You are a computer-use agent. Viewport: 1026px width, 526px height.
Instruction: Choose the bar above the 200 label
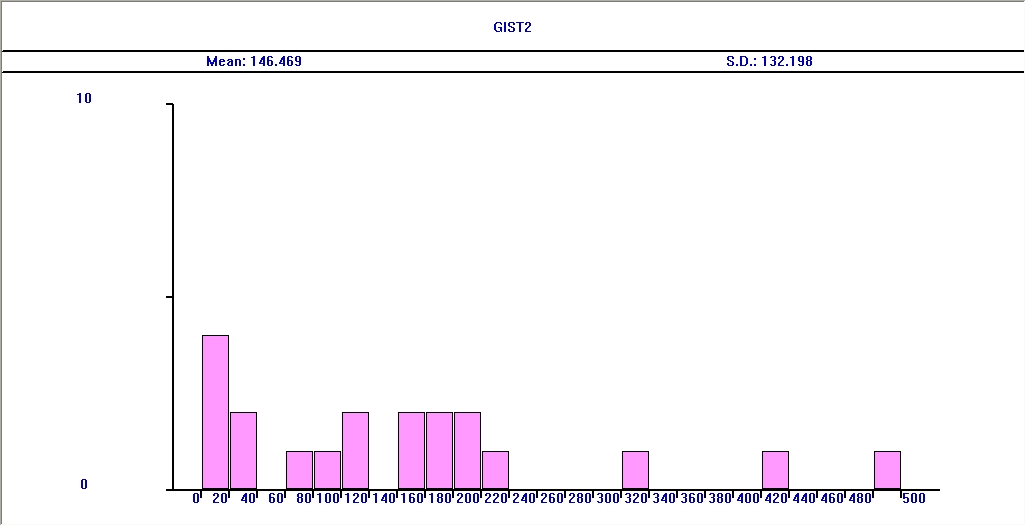[x=468, y=450]
